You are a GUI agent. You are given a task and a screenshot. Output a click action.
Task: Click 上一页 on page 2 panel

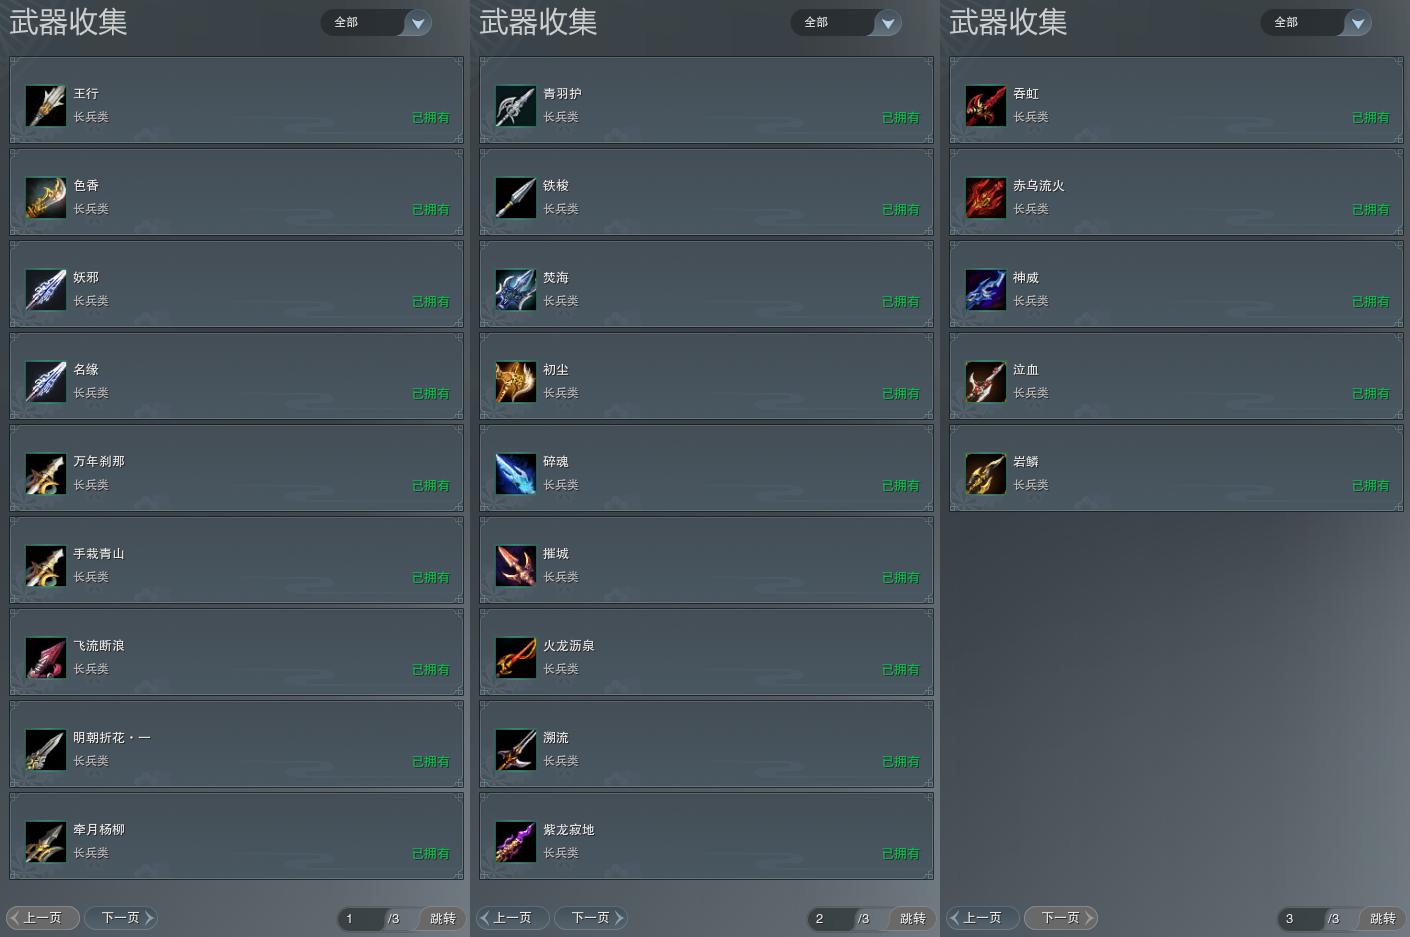point(512,917)
